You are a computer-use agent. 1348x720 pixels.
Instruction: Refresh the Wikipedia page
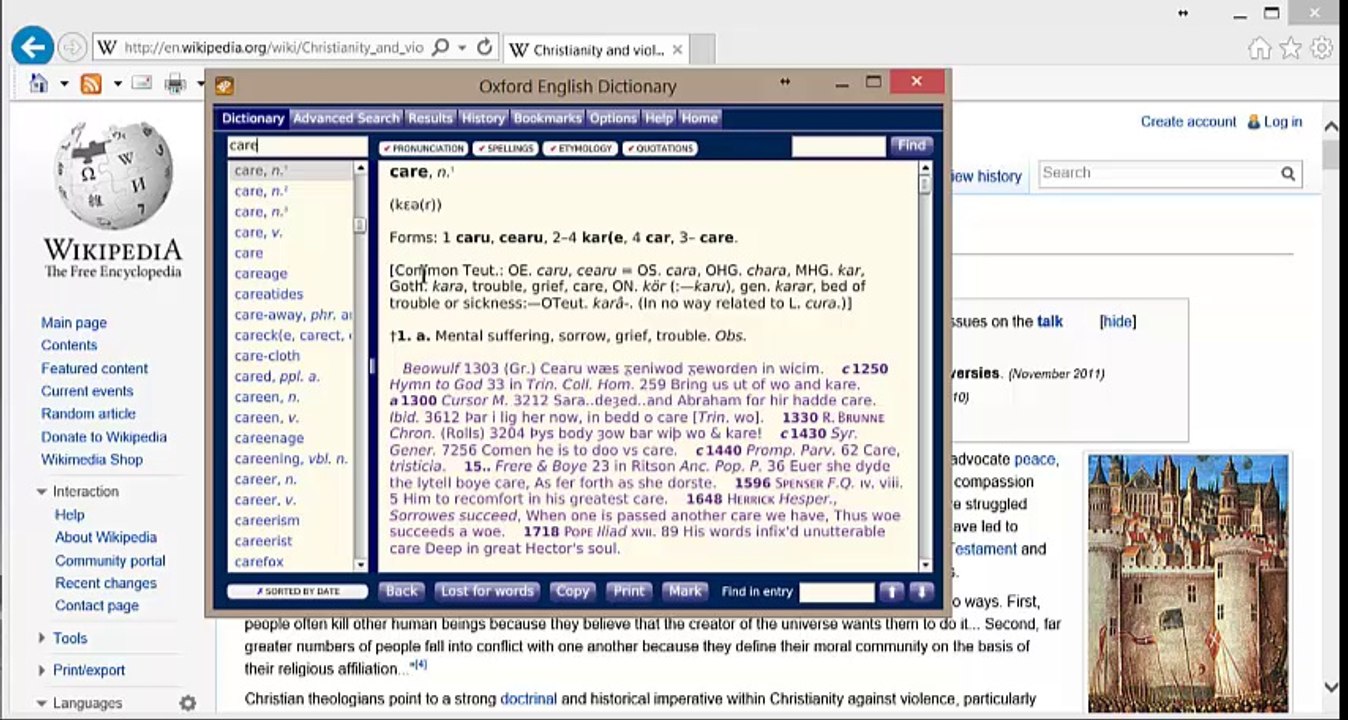pyautogui.click(x=485, y=47)
